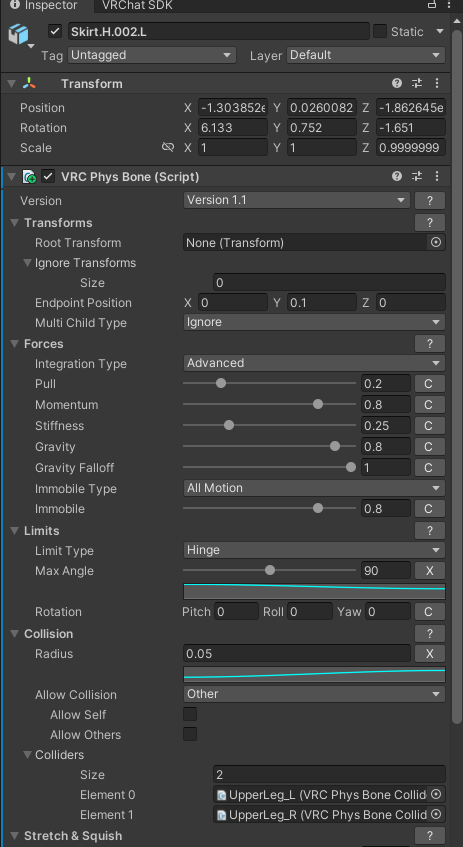Open Transform component help icon
The height and width of the screenshot is (847, 463).
pyautogui.click(x=397, y=83)
